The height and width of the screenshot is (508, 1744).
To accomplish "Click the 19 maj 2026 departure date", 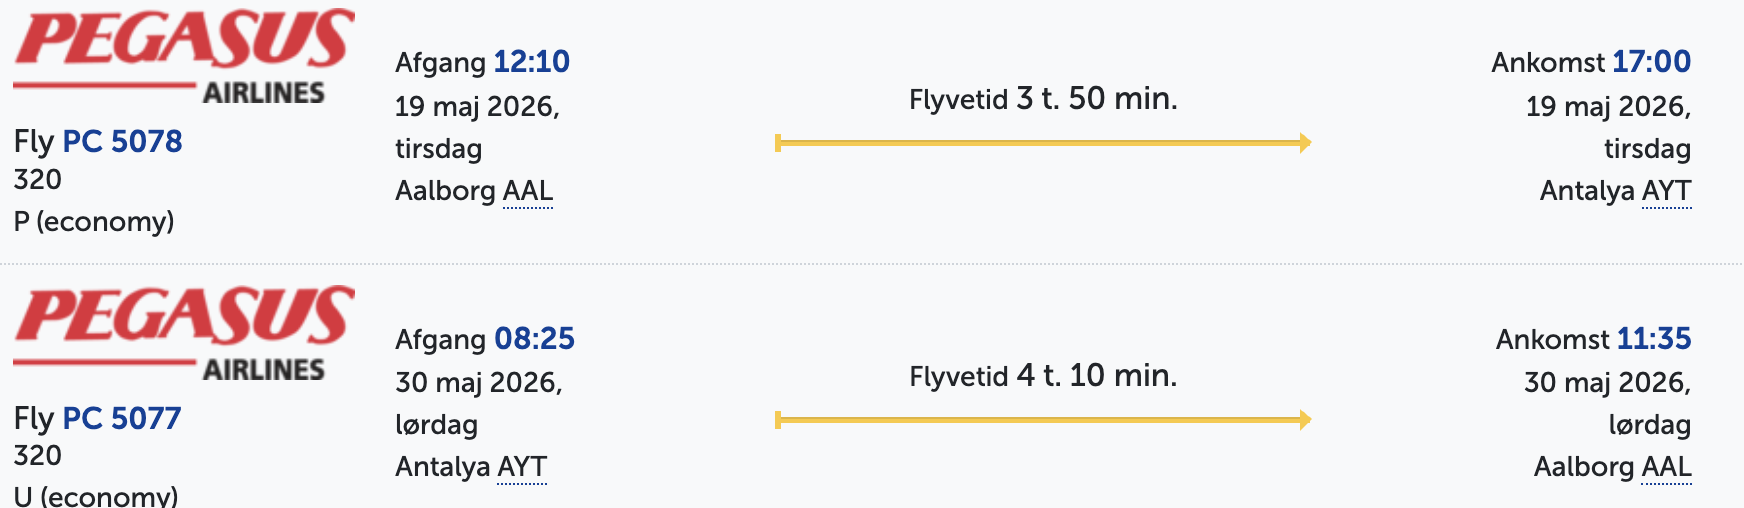I will (x=476, y=106).
